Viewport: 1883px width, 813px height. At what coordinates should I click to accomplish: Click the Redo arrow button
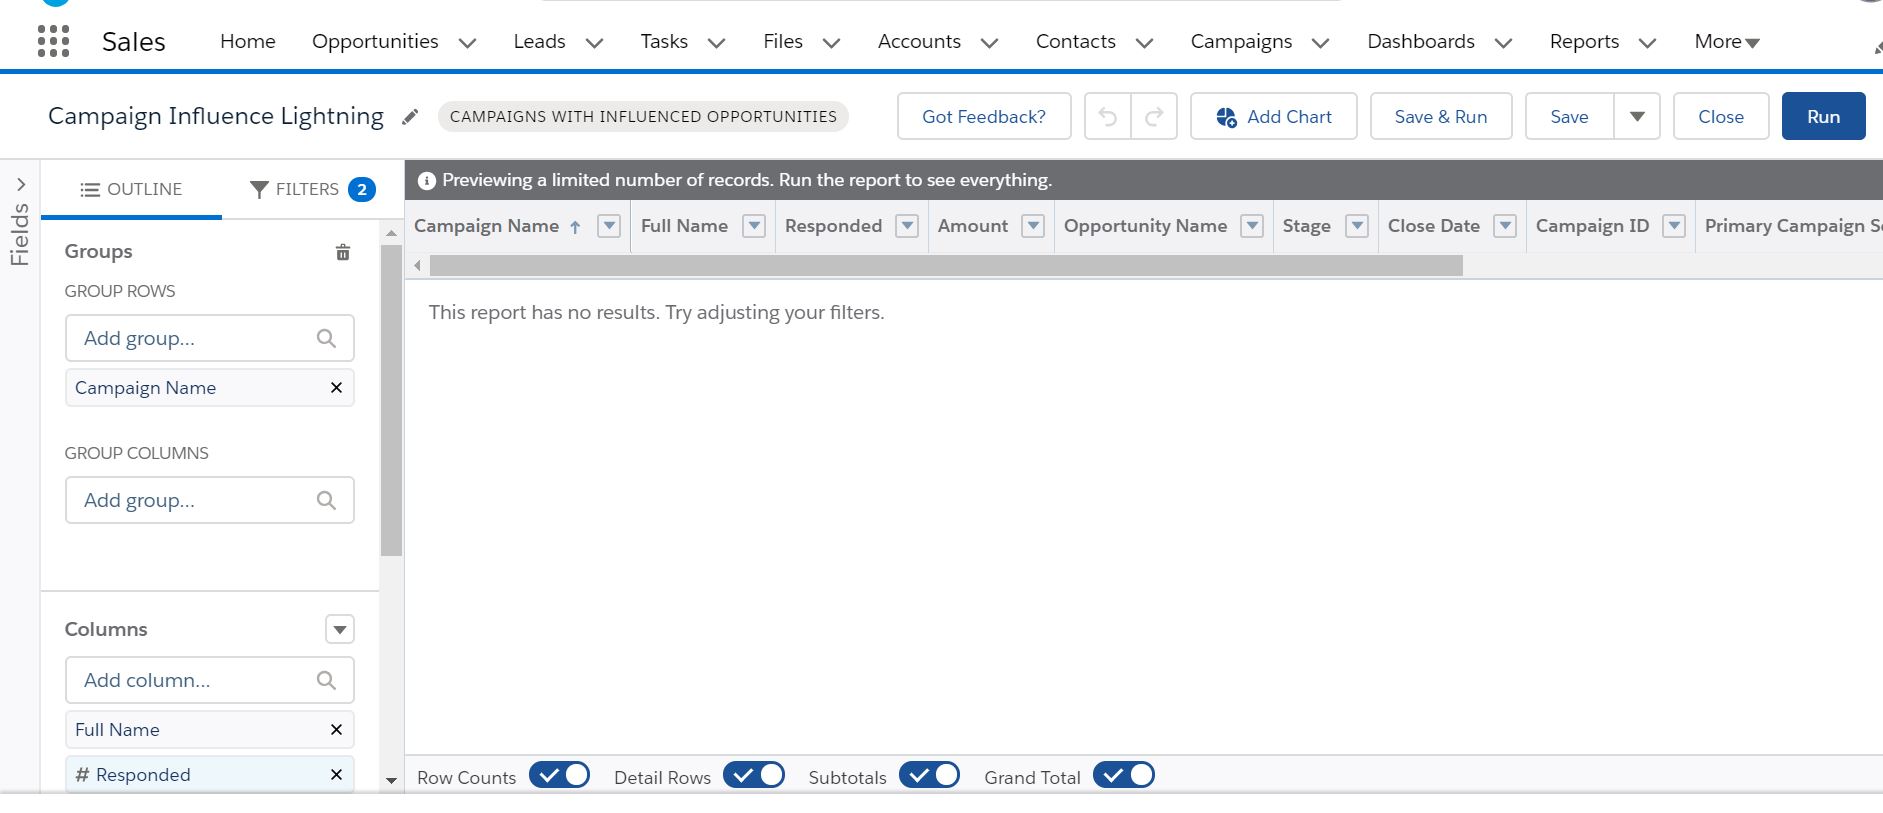(x=1154, y=117)
